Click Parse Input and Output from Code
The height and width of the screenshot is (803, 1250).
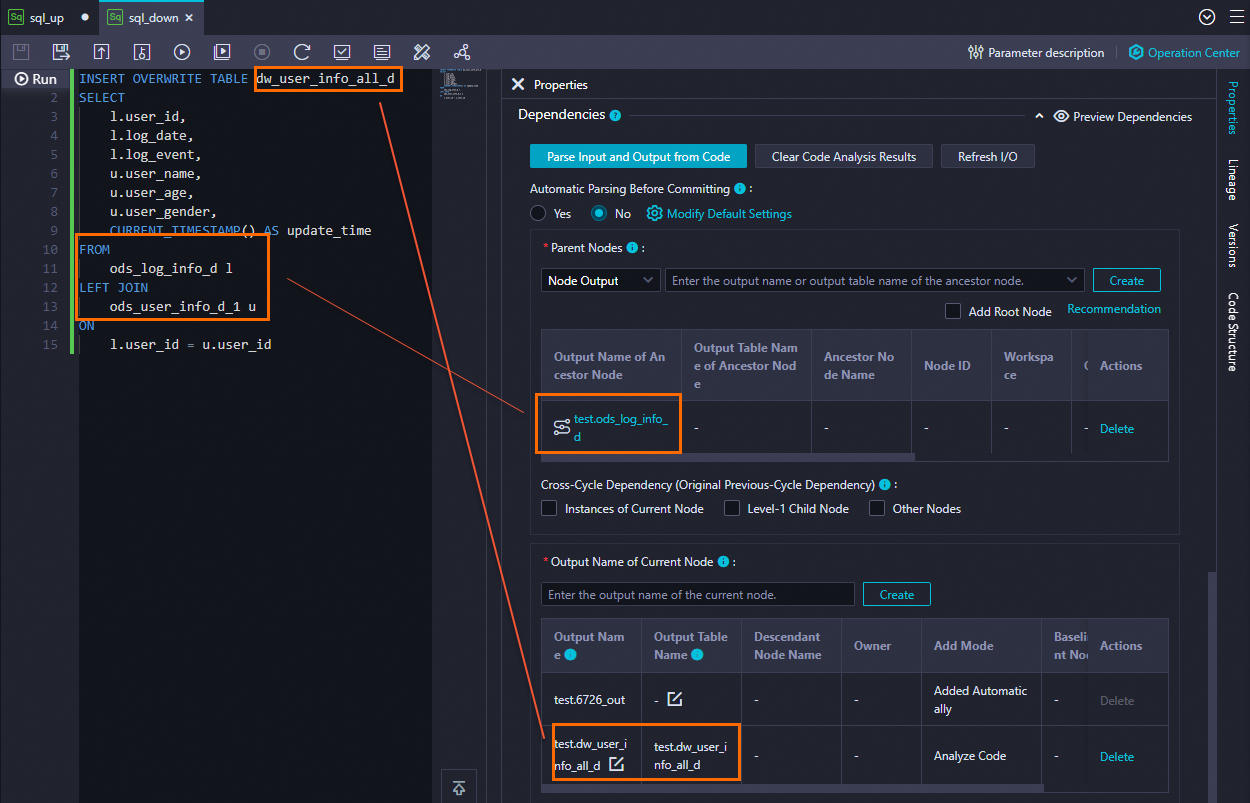[638, 157]
